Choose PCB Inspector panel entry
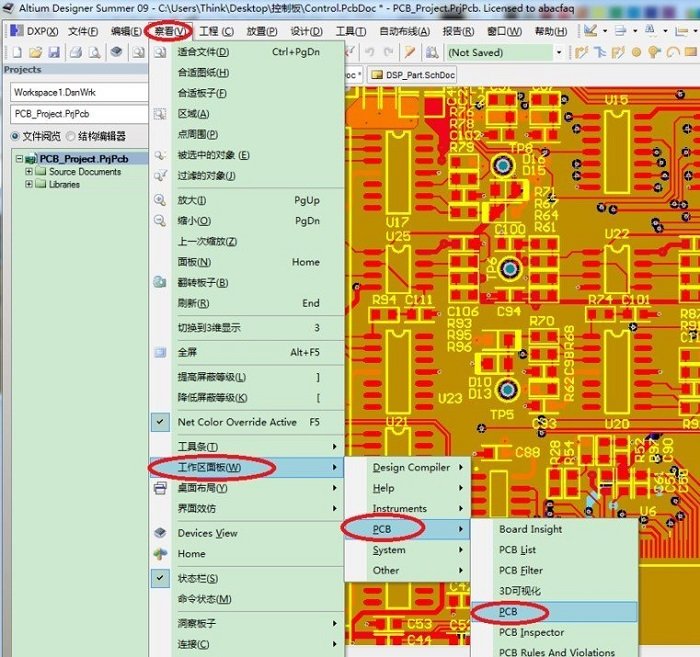 click(554, 632)
